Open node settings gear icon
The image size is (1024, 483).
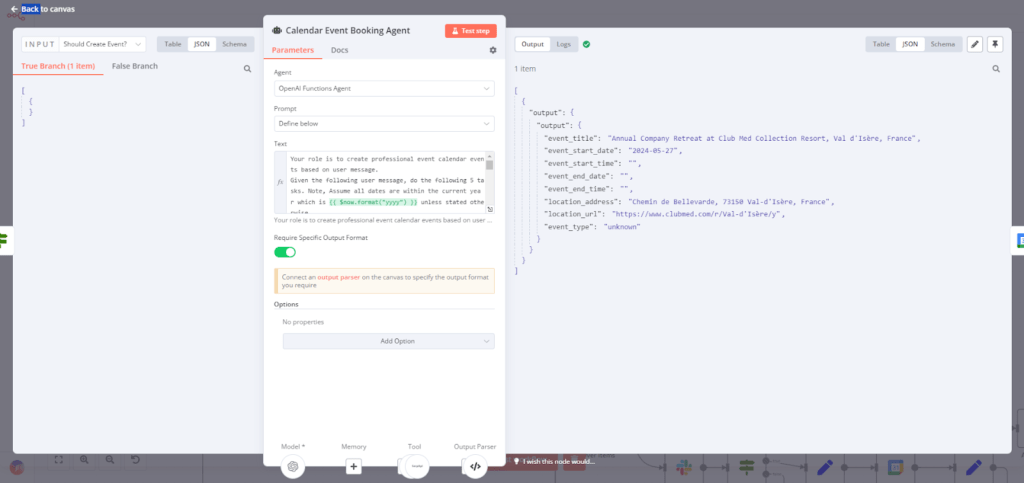coord(492,50)
